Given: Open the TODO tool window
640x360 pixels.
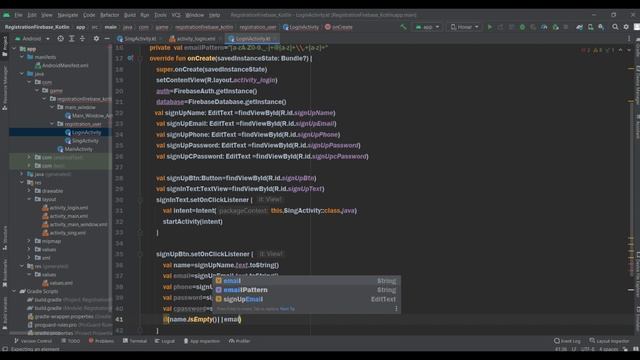Looking at the screenshot, I should (x=70, y=341).
